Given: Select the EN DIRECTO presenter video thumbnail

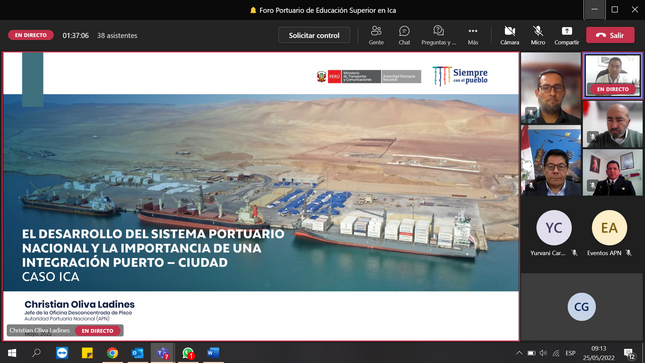Looking at the screenshot, I should point(613,75).
